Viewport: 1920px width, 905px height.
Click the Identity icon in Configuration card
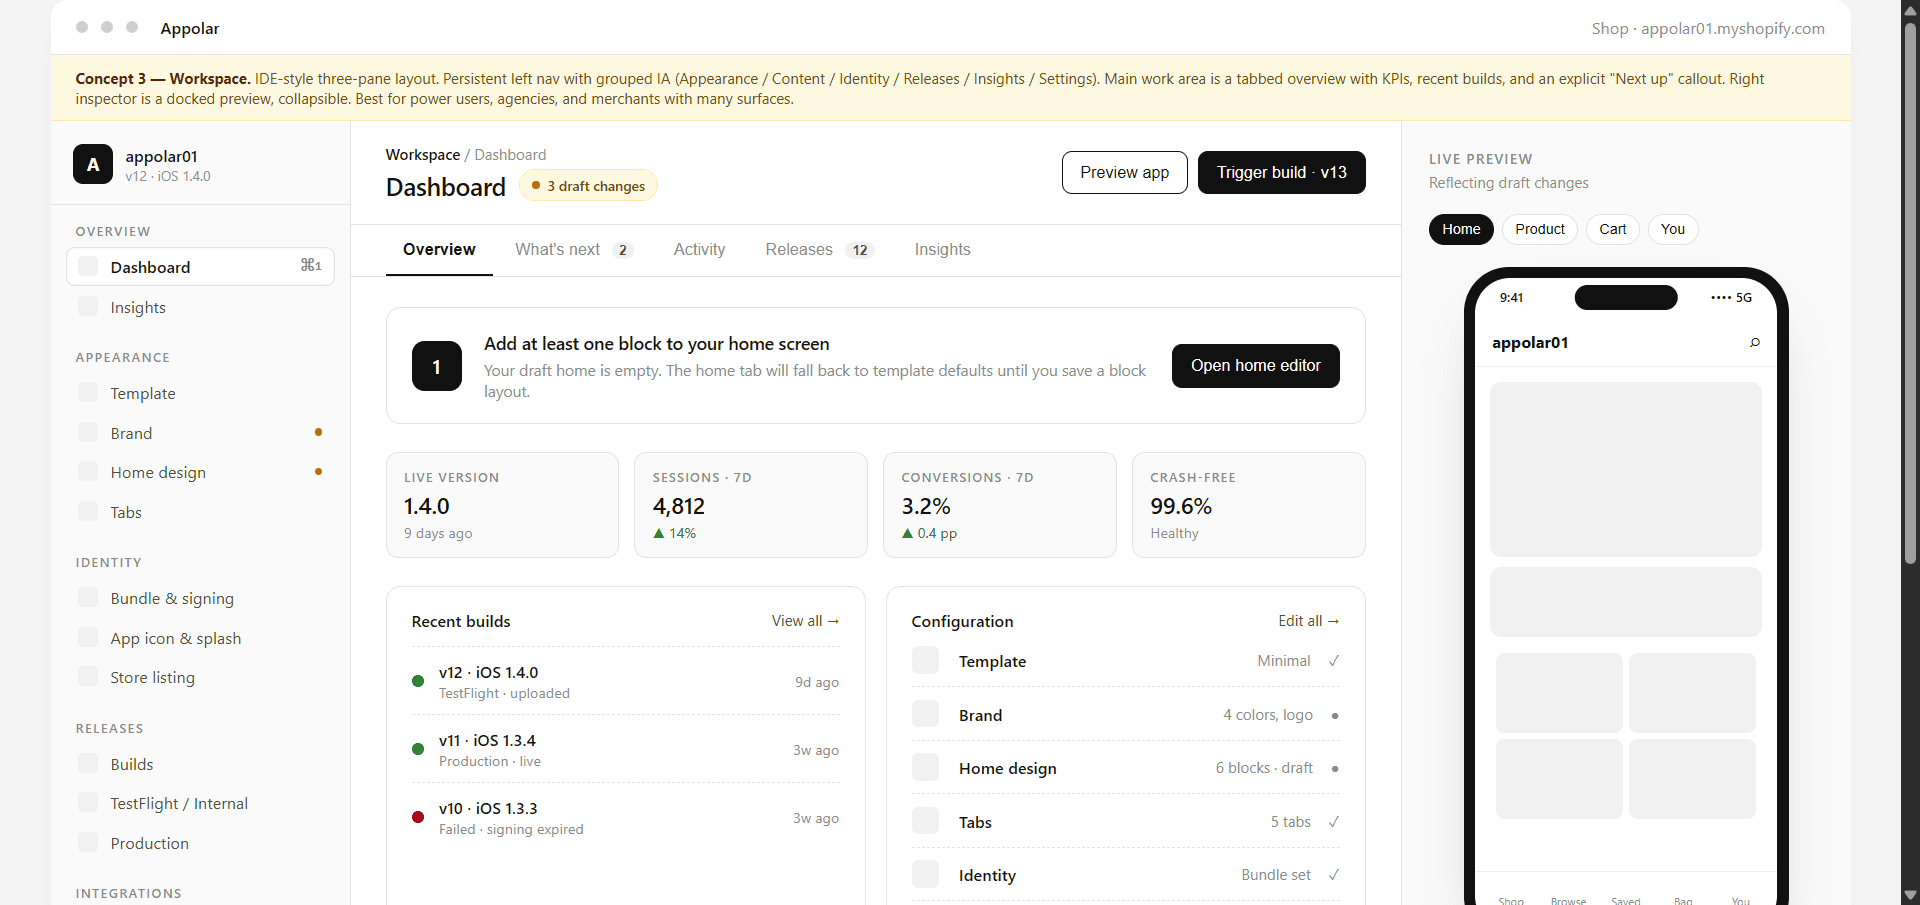pyautogui.click(x=926, y=874)
